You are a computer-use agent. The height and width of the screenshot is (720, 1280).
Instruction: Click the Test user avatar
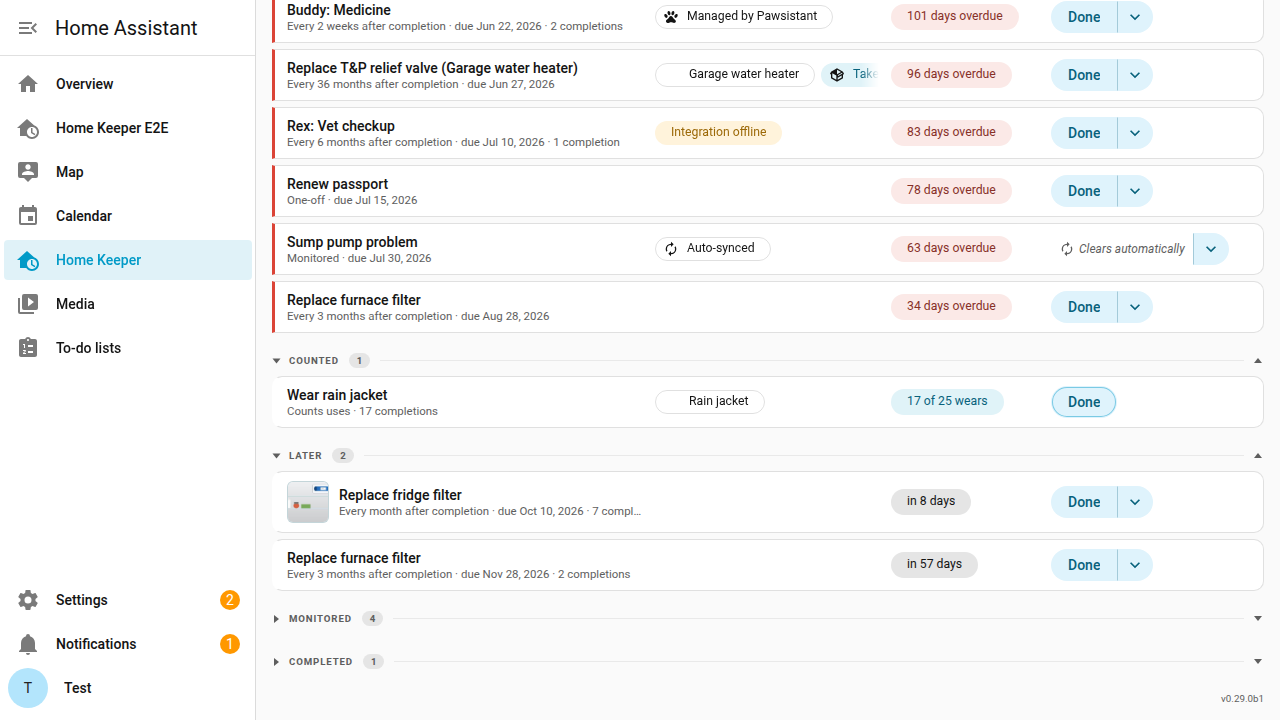[x=28, y=688]
